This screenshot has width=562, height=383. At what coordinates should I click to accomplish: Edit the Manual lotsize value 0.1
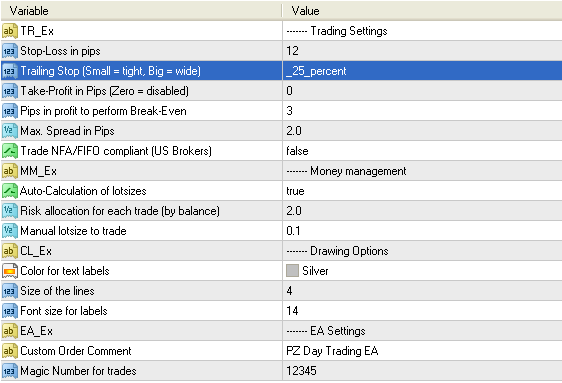[x=422, y=231]
